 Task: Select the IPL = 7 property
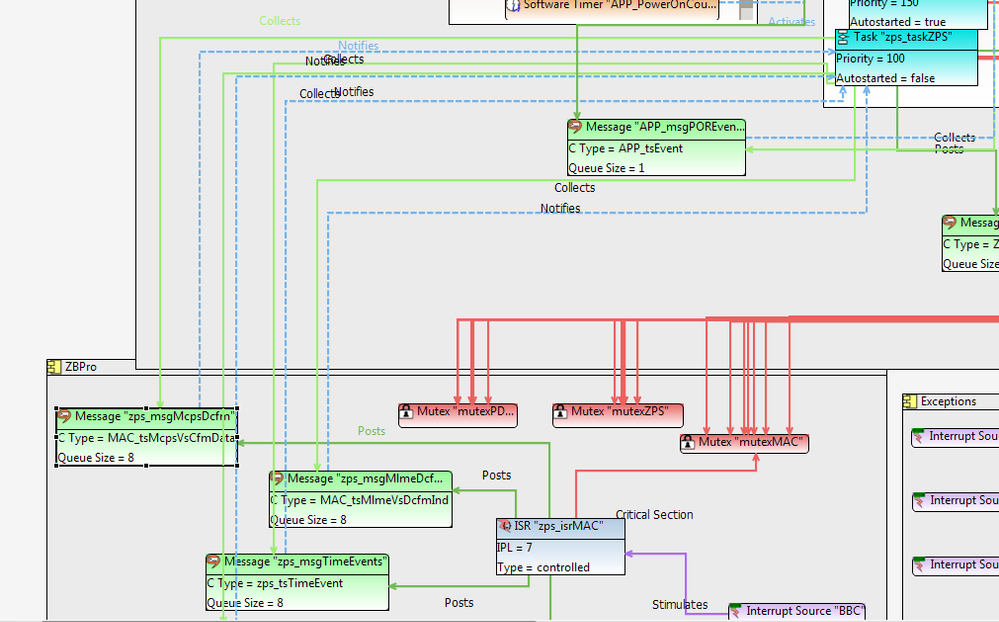click(515, 547)
